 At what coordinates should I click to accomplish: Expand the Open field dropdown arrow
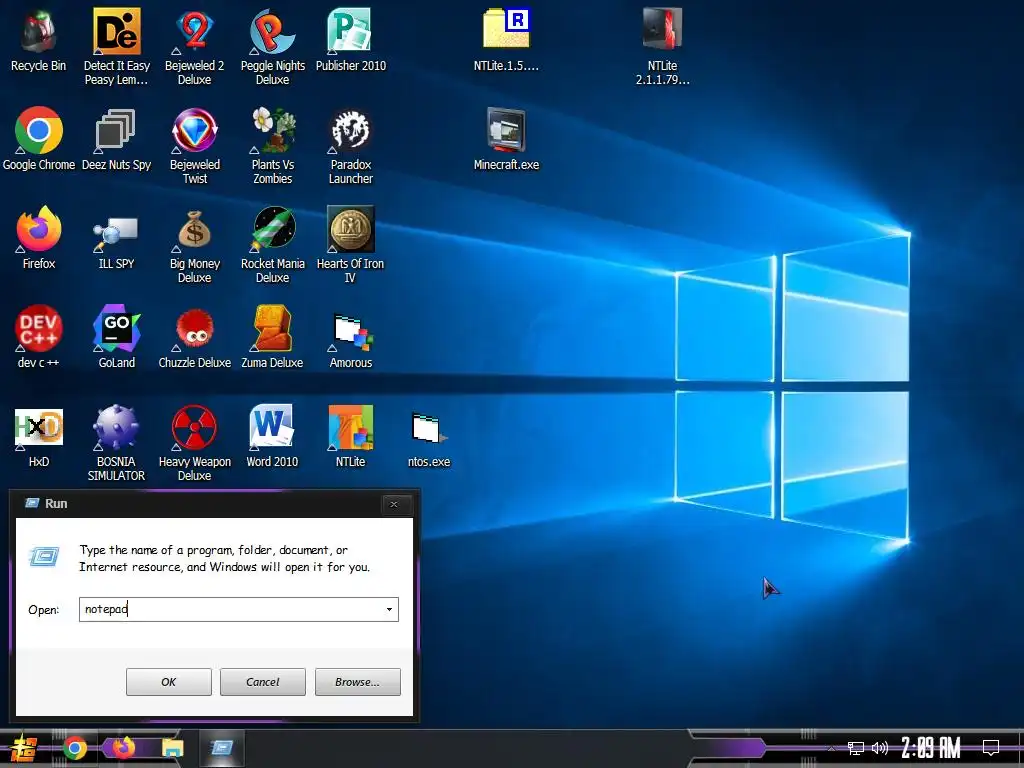coord(389,609)
